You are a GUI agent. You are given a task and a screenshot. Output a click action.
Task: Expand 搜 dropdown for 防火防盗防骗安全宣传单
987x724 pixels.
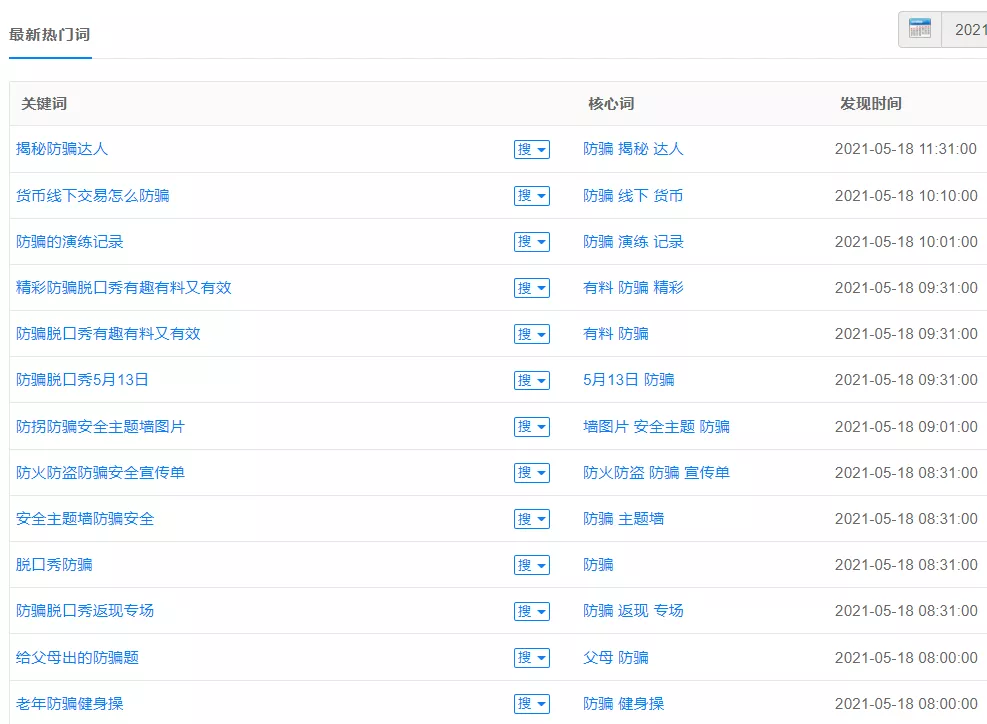(x=532, y=473)
